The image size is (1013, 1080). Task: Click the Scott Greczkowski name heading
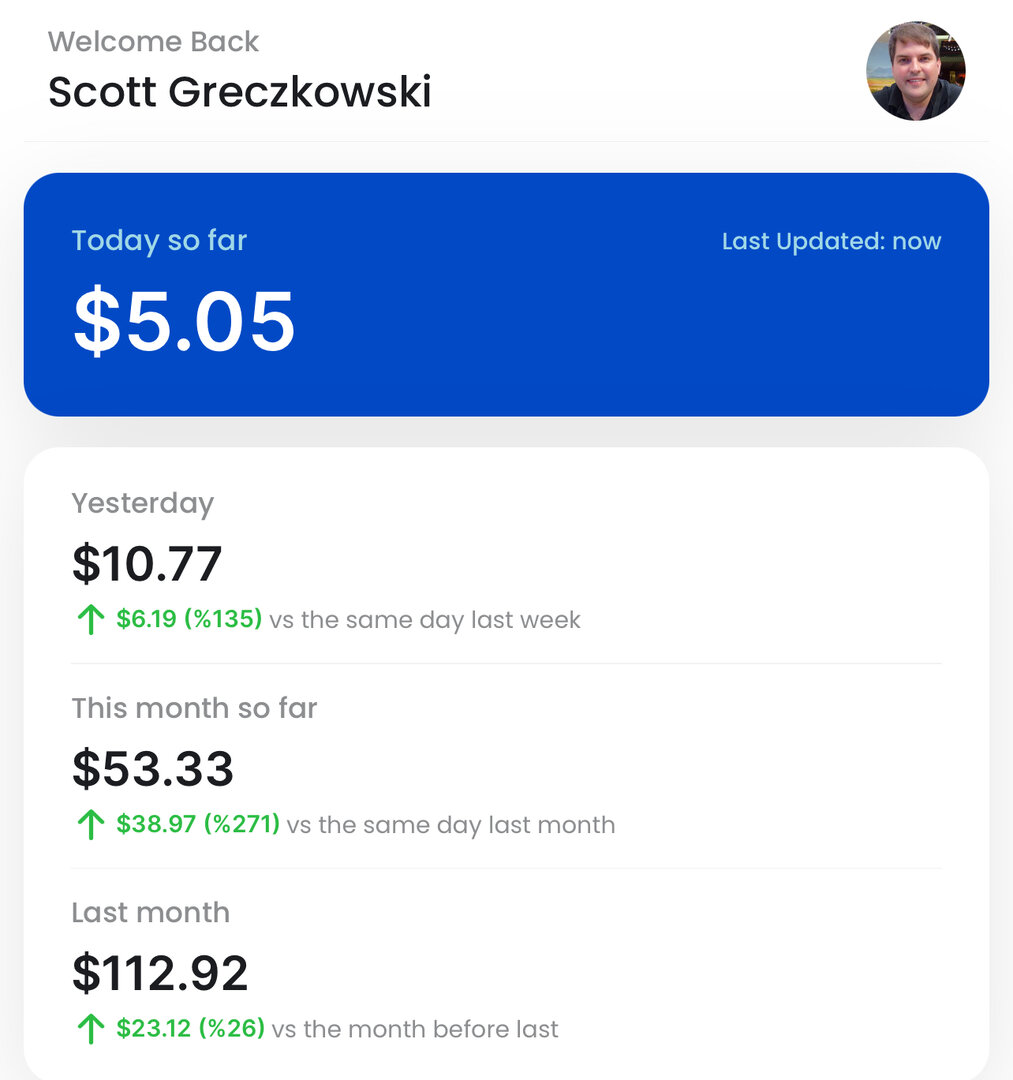coord(240,92)
